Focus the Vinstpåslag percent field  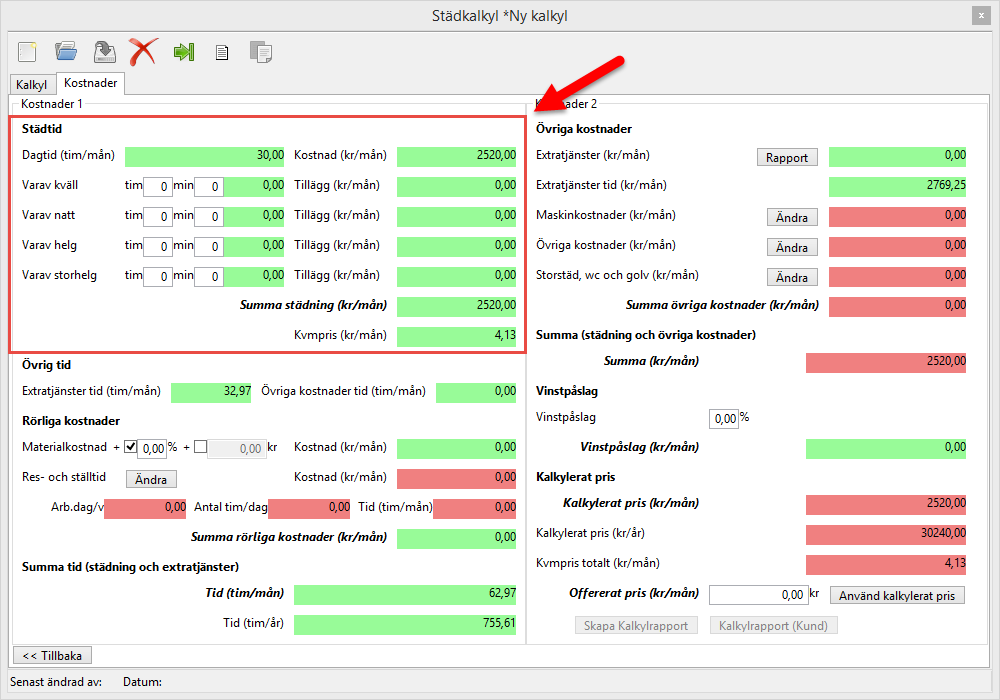(x=723, y=418)
